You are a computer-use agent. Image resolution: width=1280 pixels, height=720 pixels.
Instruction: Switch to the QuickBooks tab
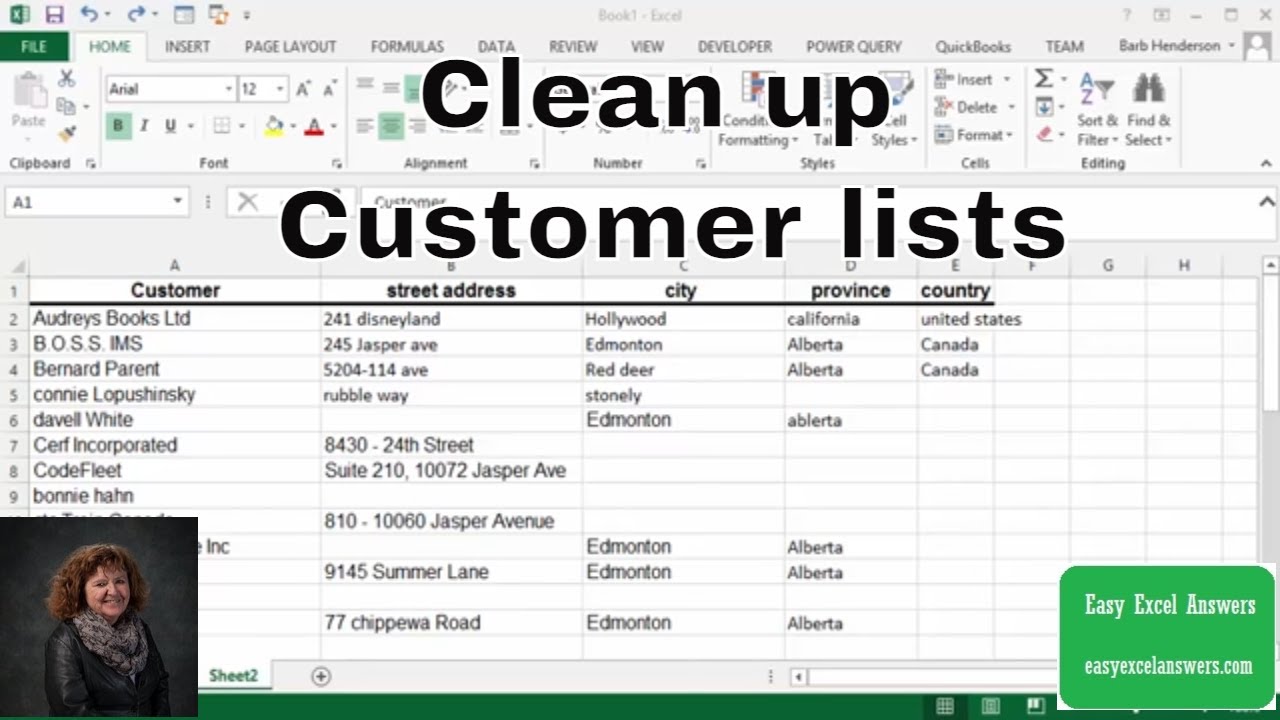pos(973,46)
